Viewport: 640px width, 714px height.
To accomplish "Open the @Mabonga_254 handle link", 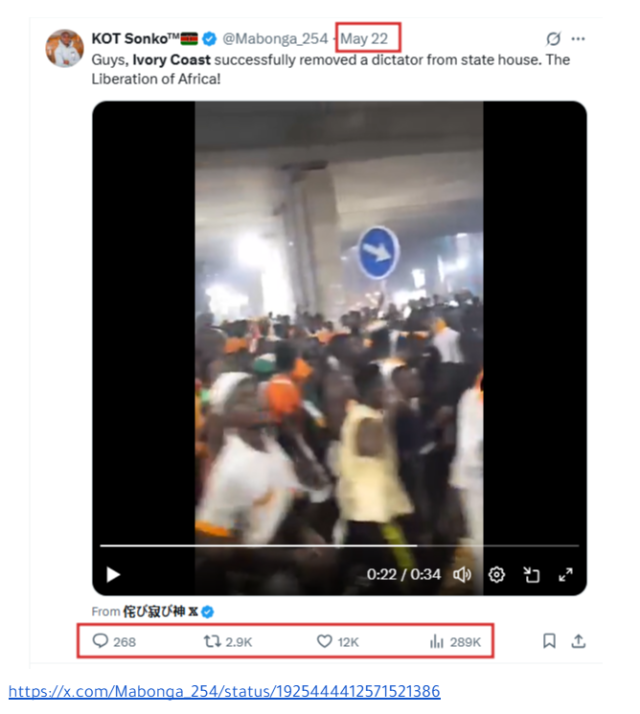I will point(275,39).
